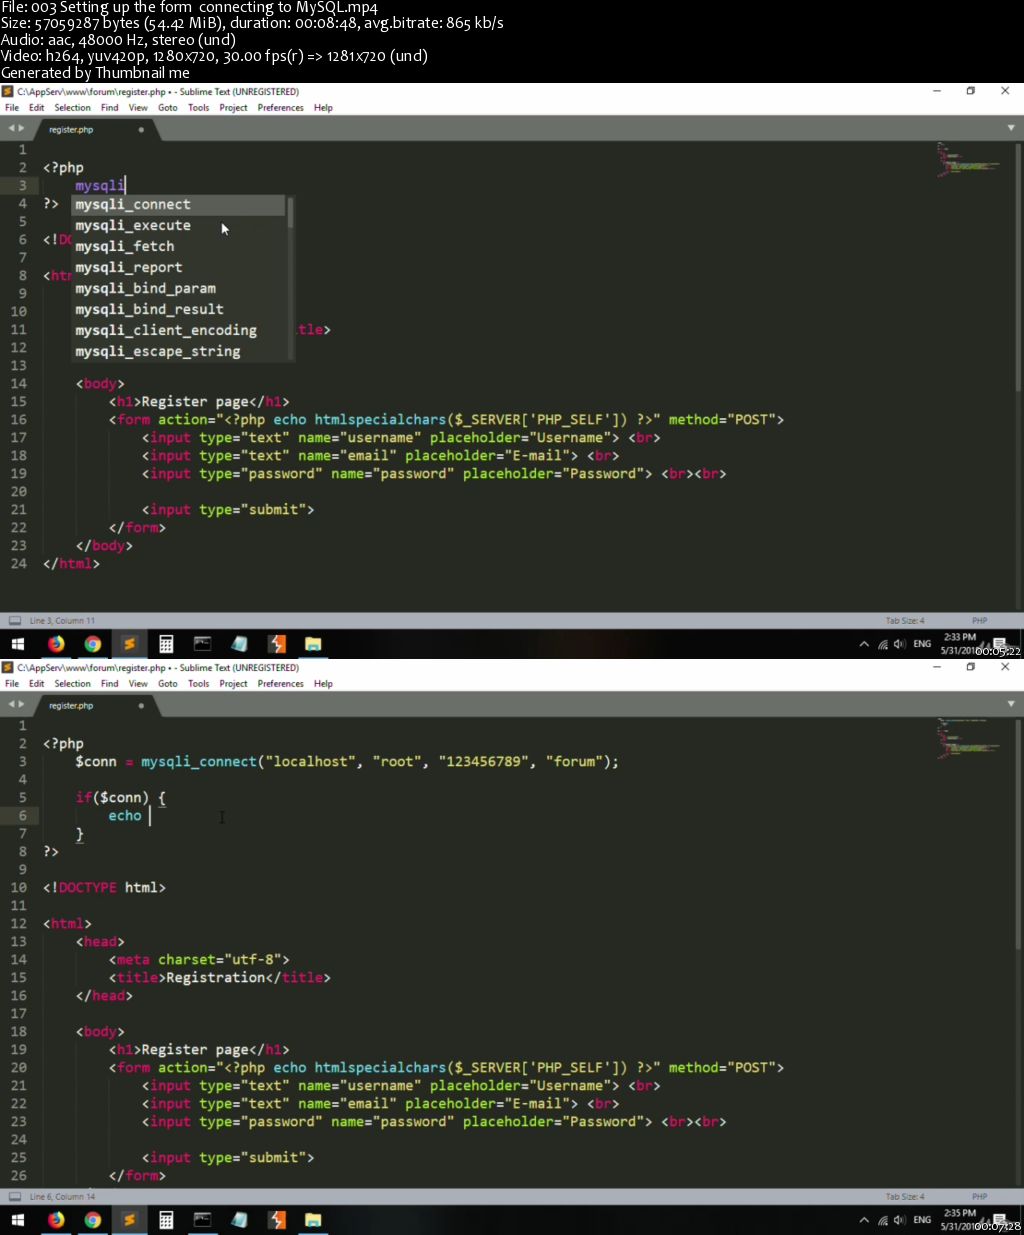This screenshot has height=1235, width=1024.
Task: Open Command Prompt from lower taskbar
Action: [202, 1220]
